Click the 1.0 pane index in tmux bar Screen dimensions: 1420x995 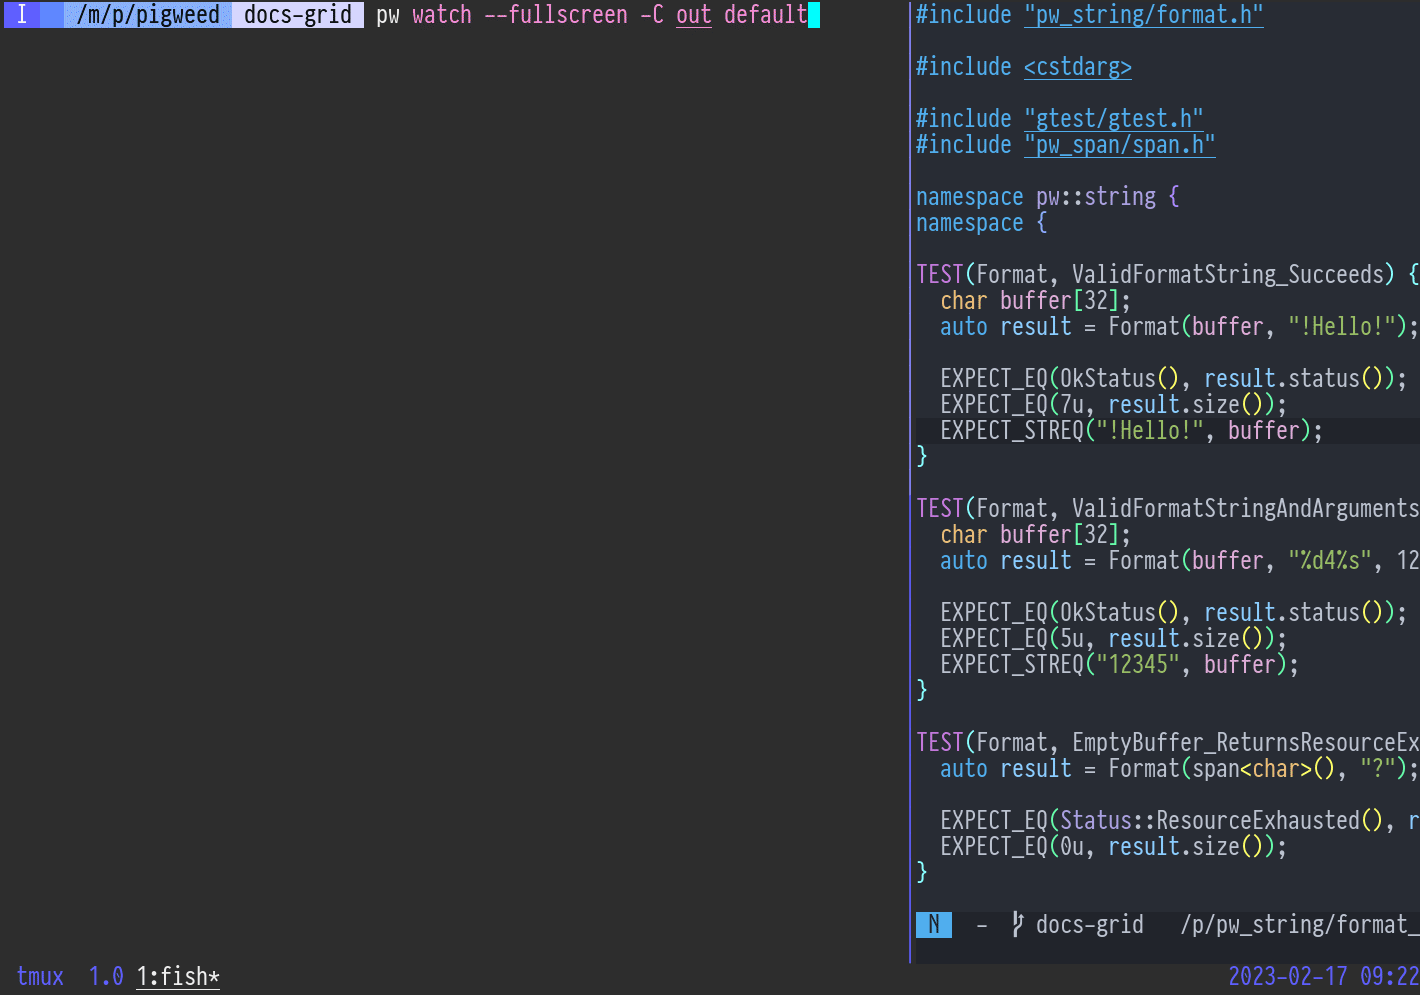tap(105, 977)
